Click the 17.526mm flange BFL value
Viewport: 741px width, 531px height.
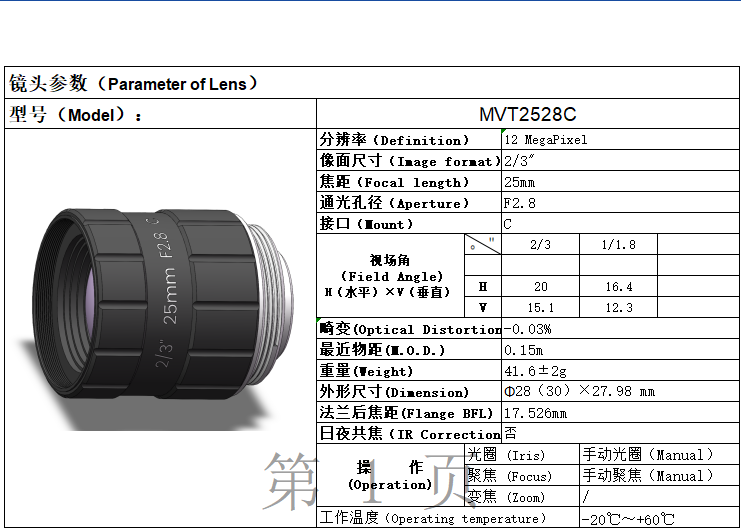click(620, 413)
